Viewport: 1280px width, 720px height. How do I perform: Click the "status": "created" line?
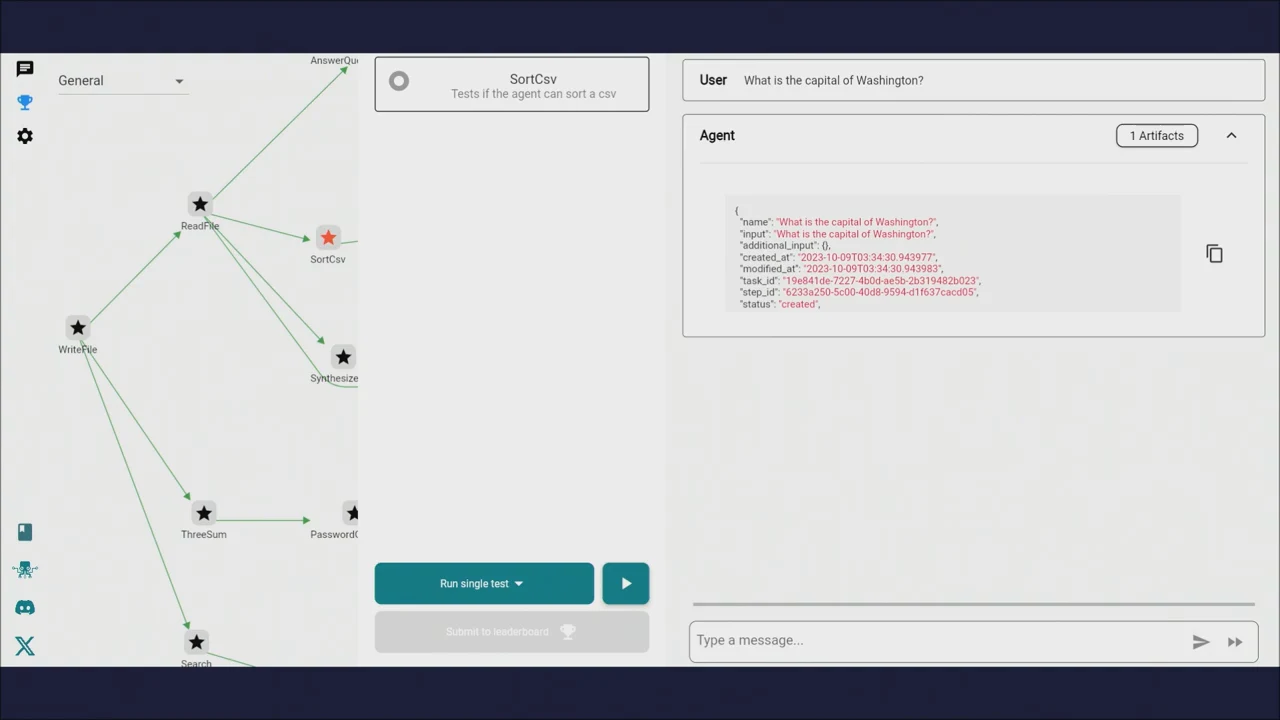tap(780, 304)
